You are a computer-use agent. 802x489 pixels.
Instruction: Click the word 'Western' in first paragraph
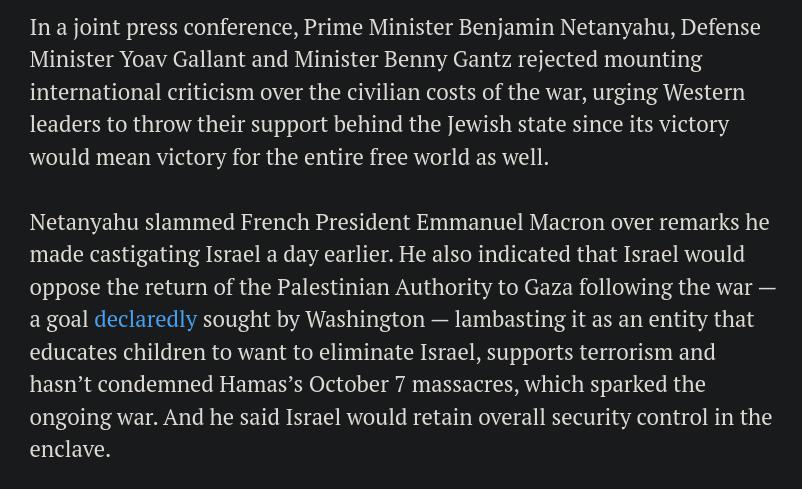pos(704,93)
